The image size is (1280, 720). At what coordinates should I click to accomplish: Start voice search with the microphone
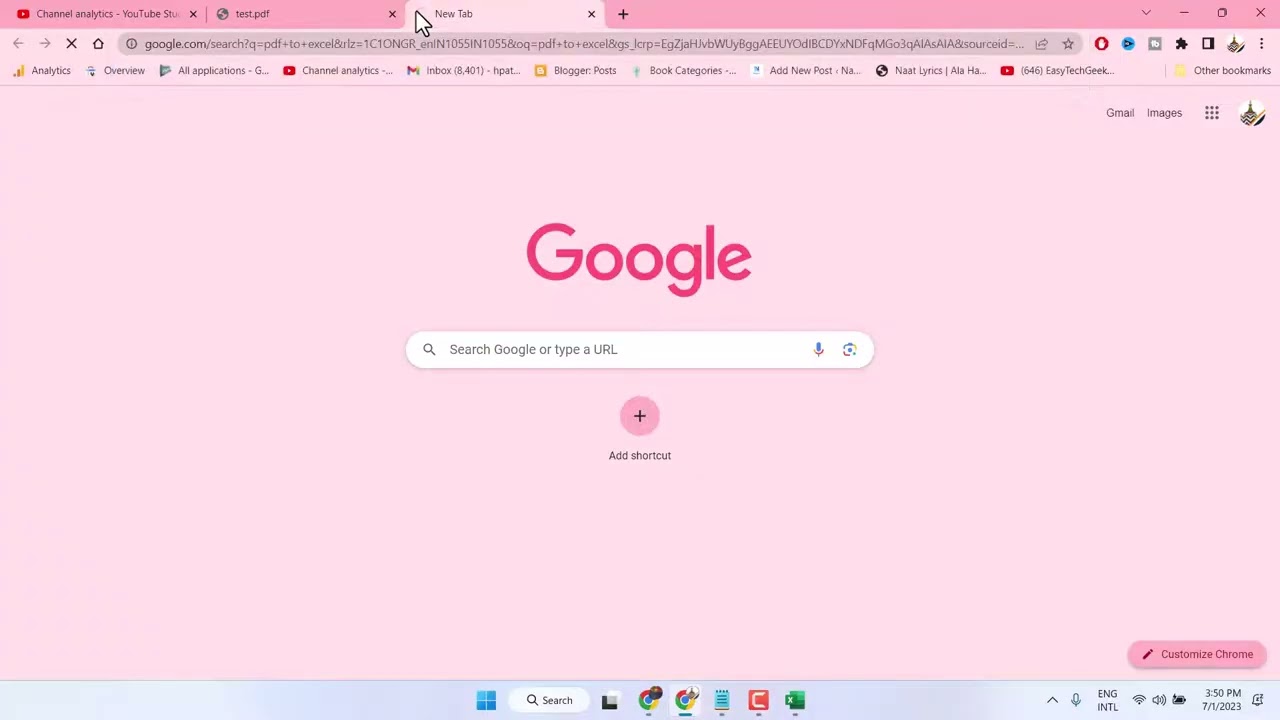click(x=818, y=349)
